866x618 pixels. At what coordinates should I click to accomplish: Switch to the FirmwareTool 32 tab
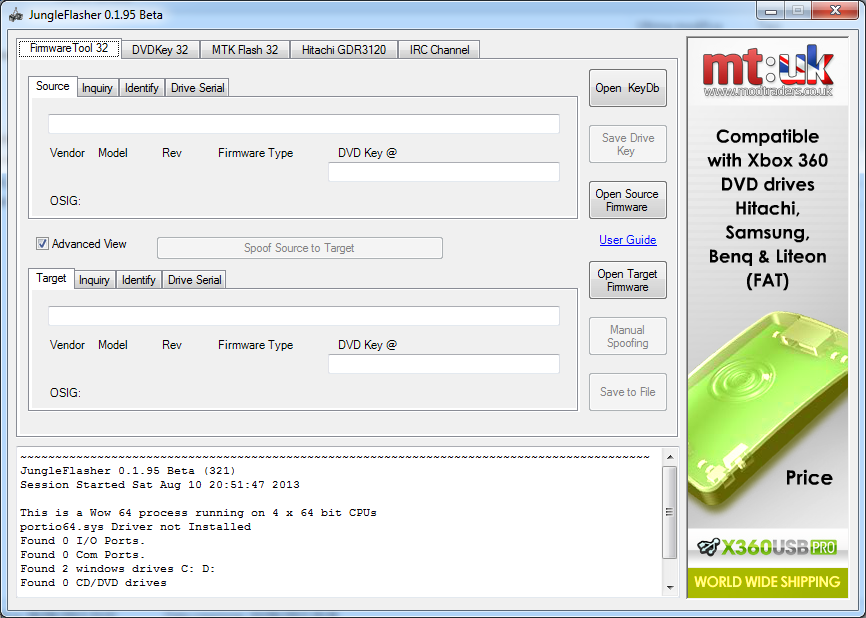pyautogui.click(x=69, y=49)
